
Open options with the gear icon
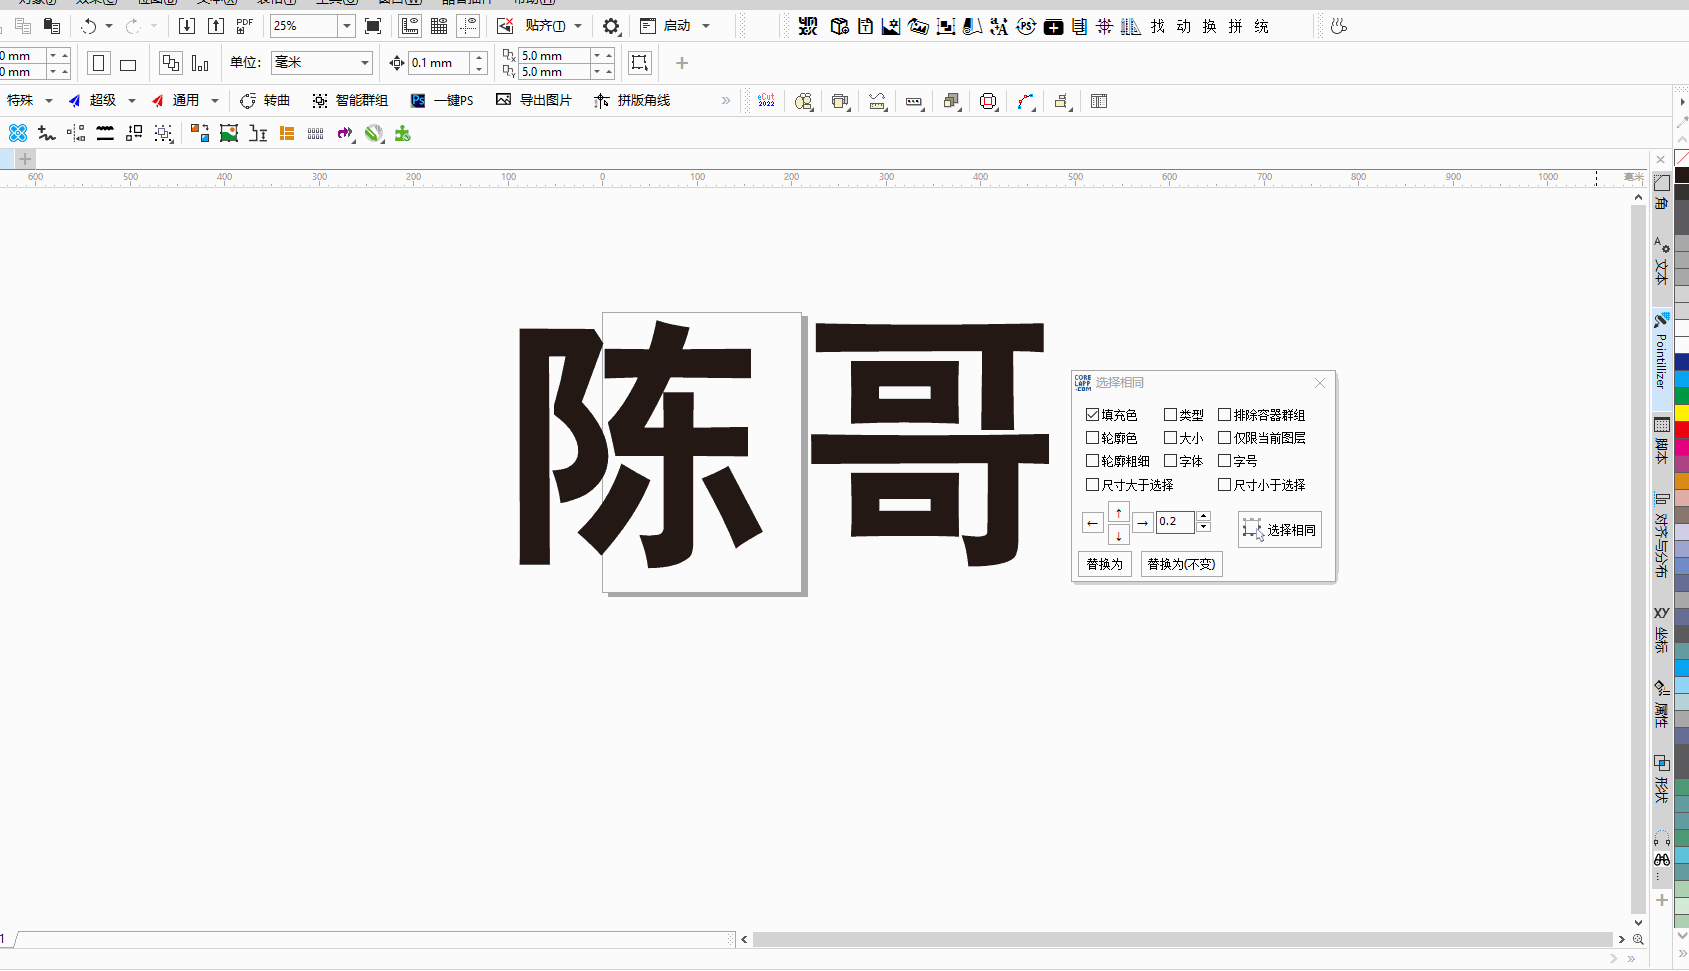click(611, 26)
